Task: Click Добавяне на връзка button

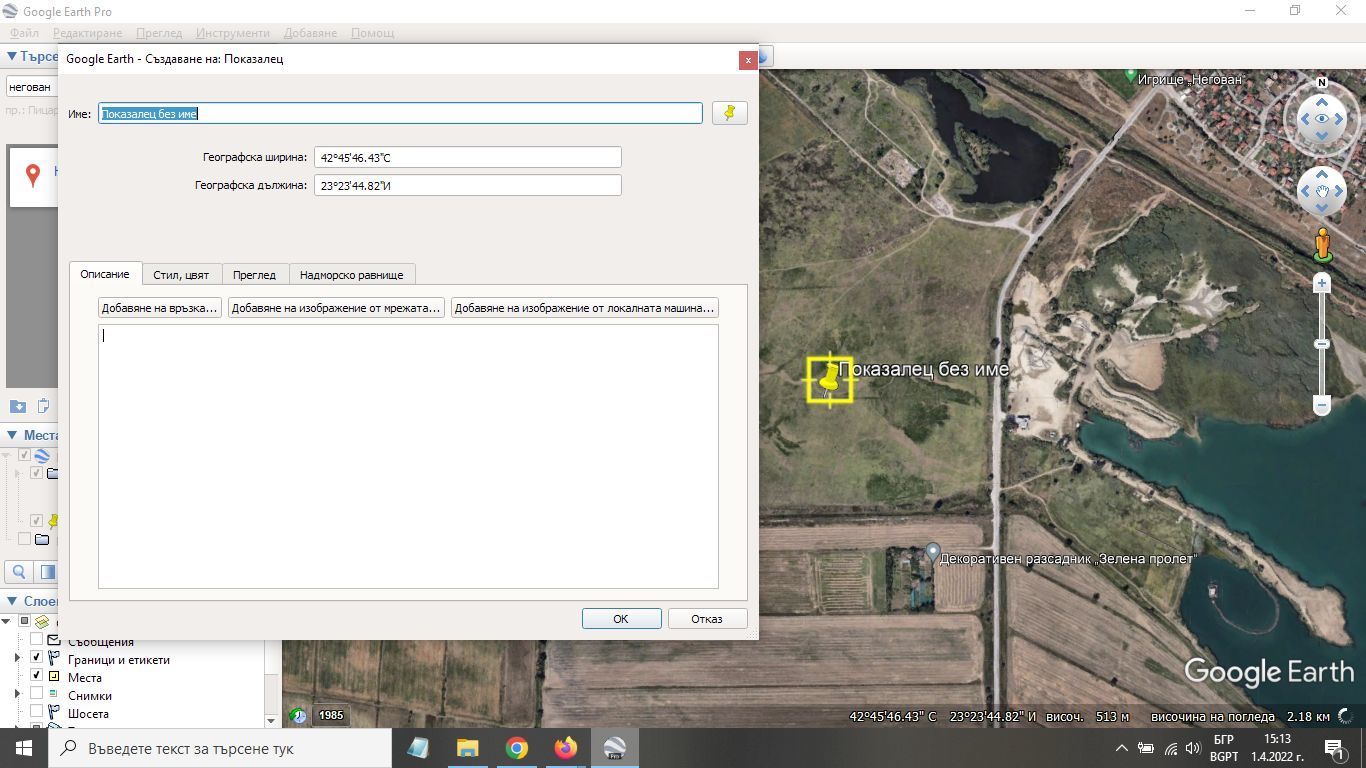Action: coord(160,308)
